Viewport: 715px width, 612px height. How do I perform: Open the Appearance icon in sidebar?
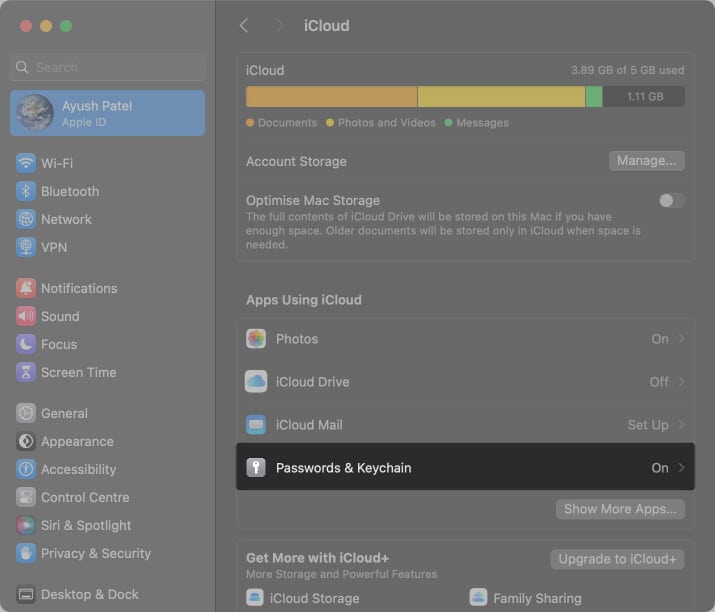click(26, 441)
